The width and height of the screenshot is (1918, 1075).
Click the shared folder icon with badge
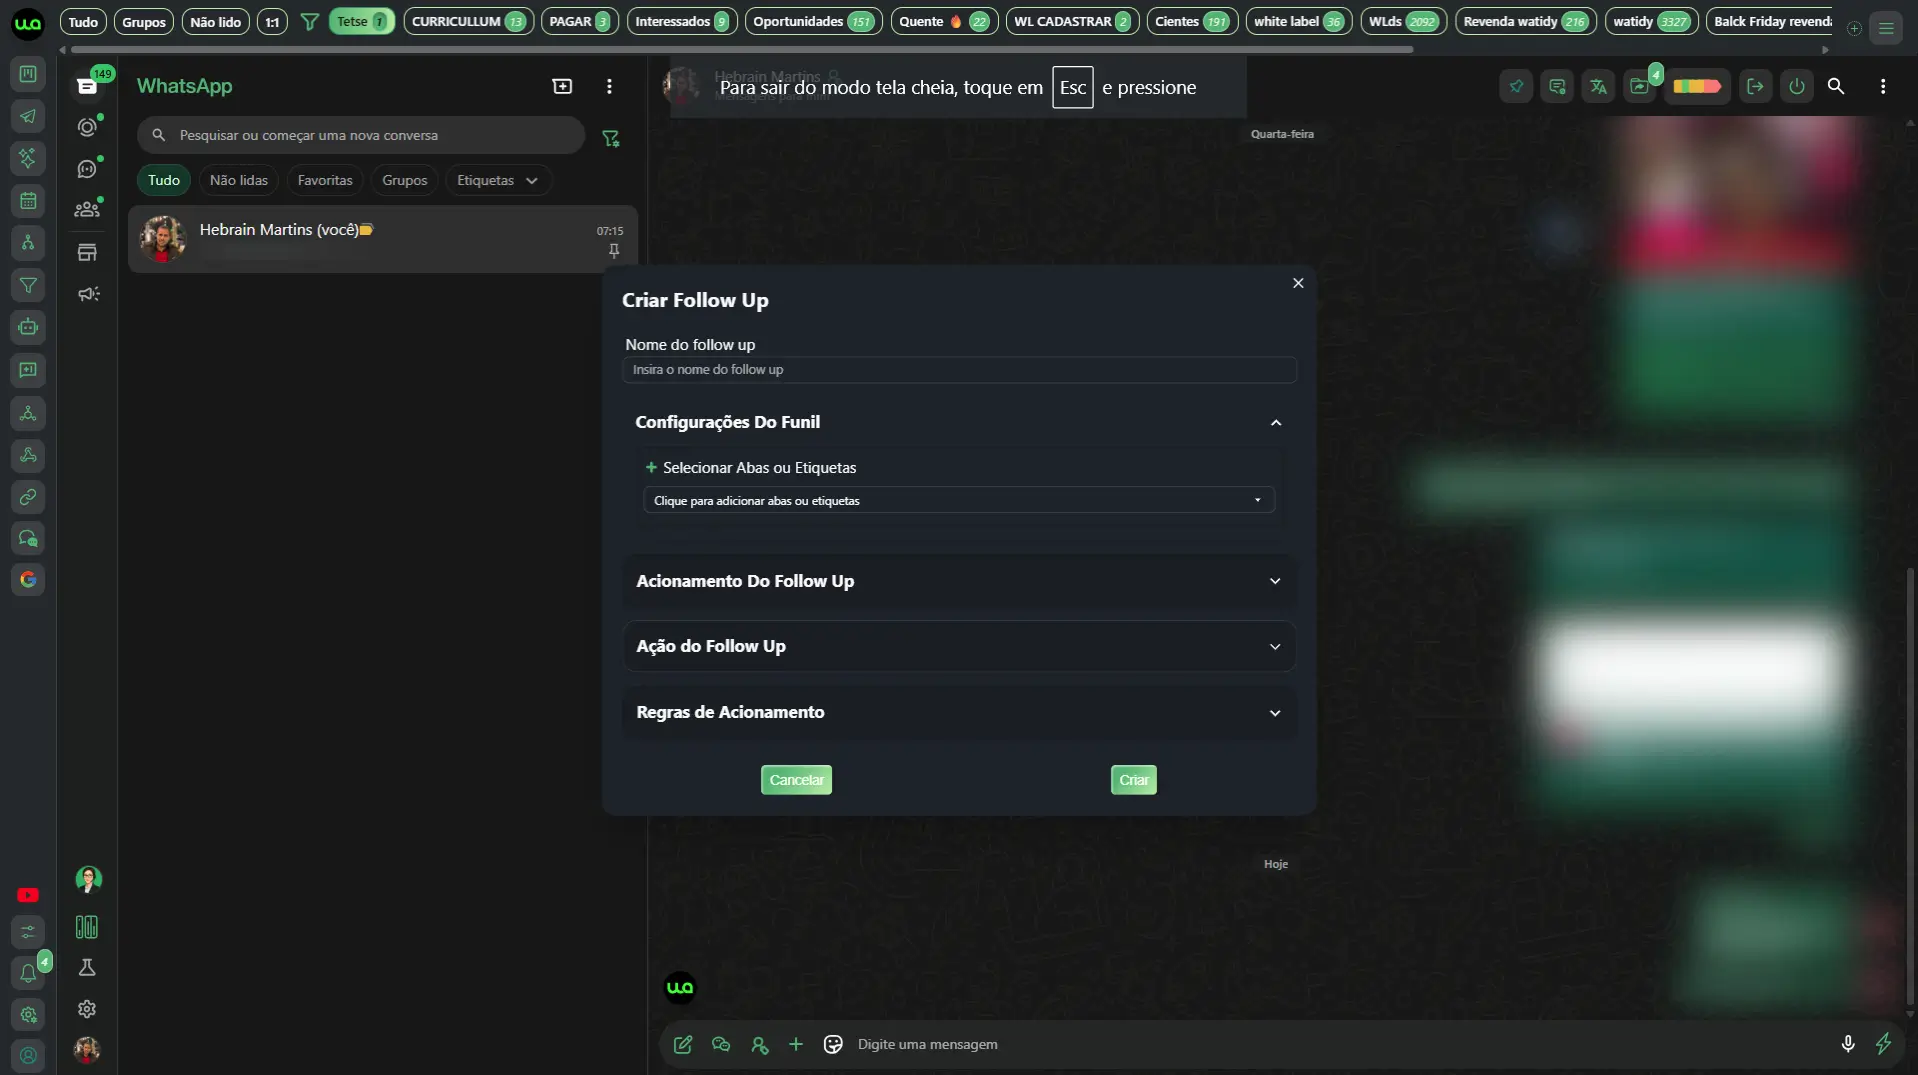[x=1640, y=87]
